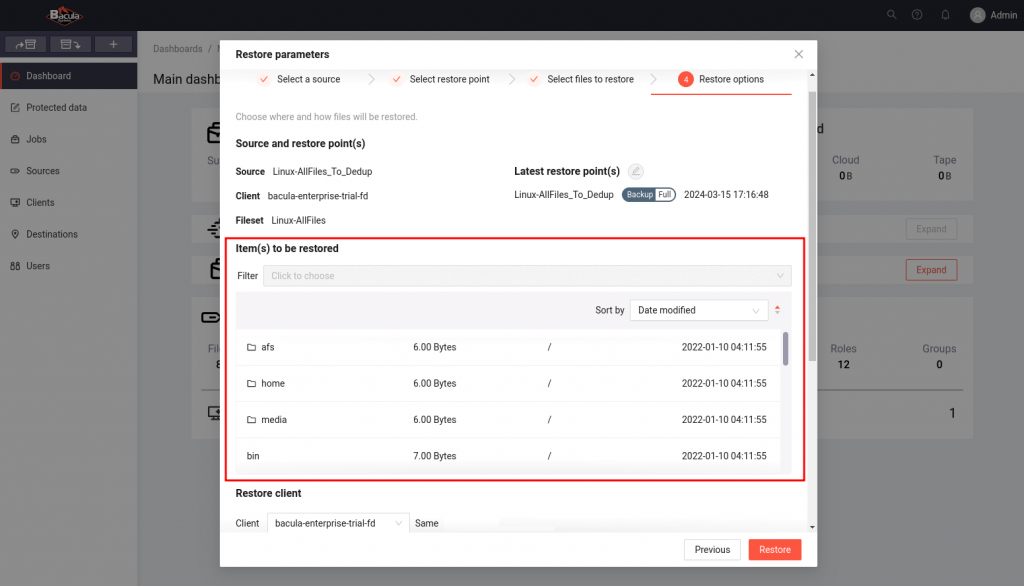The image size is (1024, 586).
Task: Open the search icon in top bar
Action: pyautogui.click(x=892, y=15)
